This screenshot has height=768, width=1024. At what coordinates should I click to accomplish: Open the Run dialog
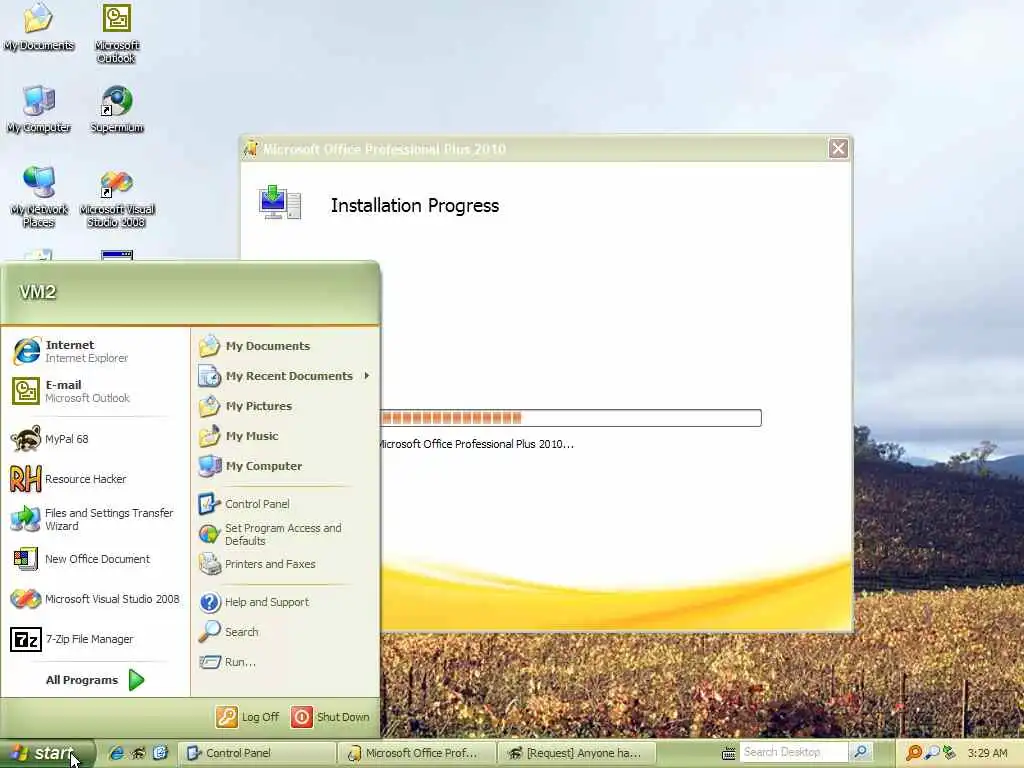click(285, 662)
